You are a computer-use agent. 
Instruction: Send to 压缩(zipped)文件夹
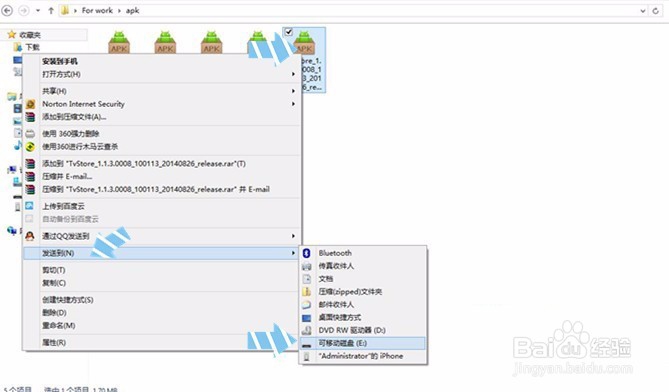pos(363,292)
